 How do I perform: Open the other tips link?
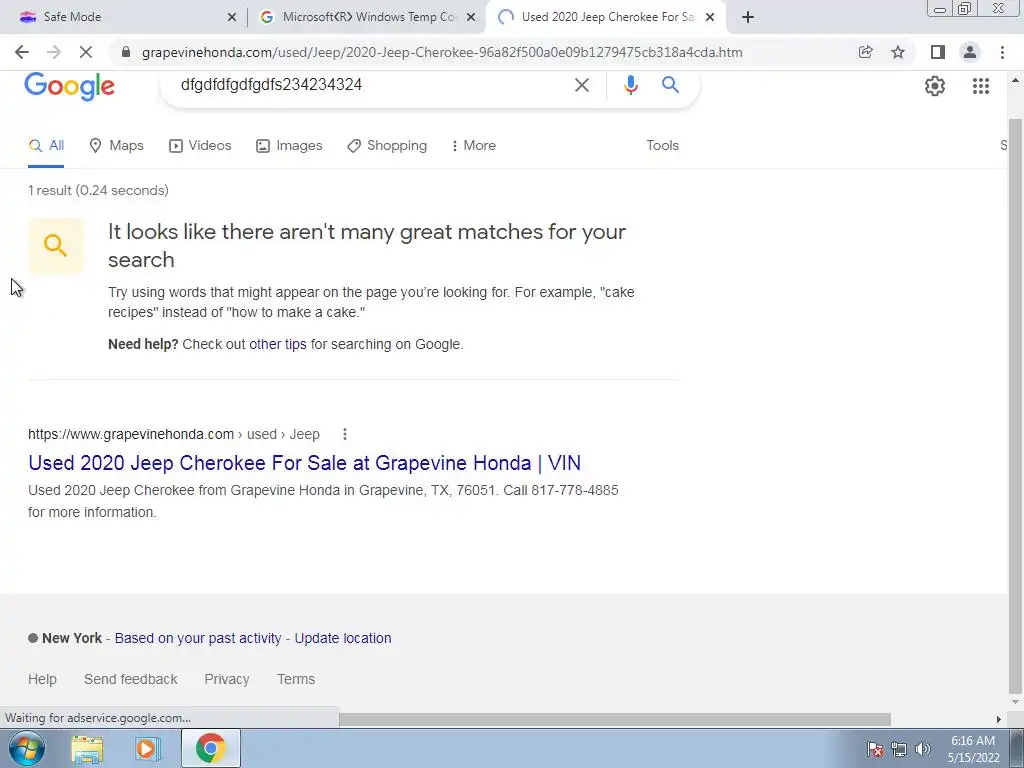(278, 344)
